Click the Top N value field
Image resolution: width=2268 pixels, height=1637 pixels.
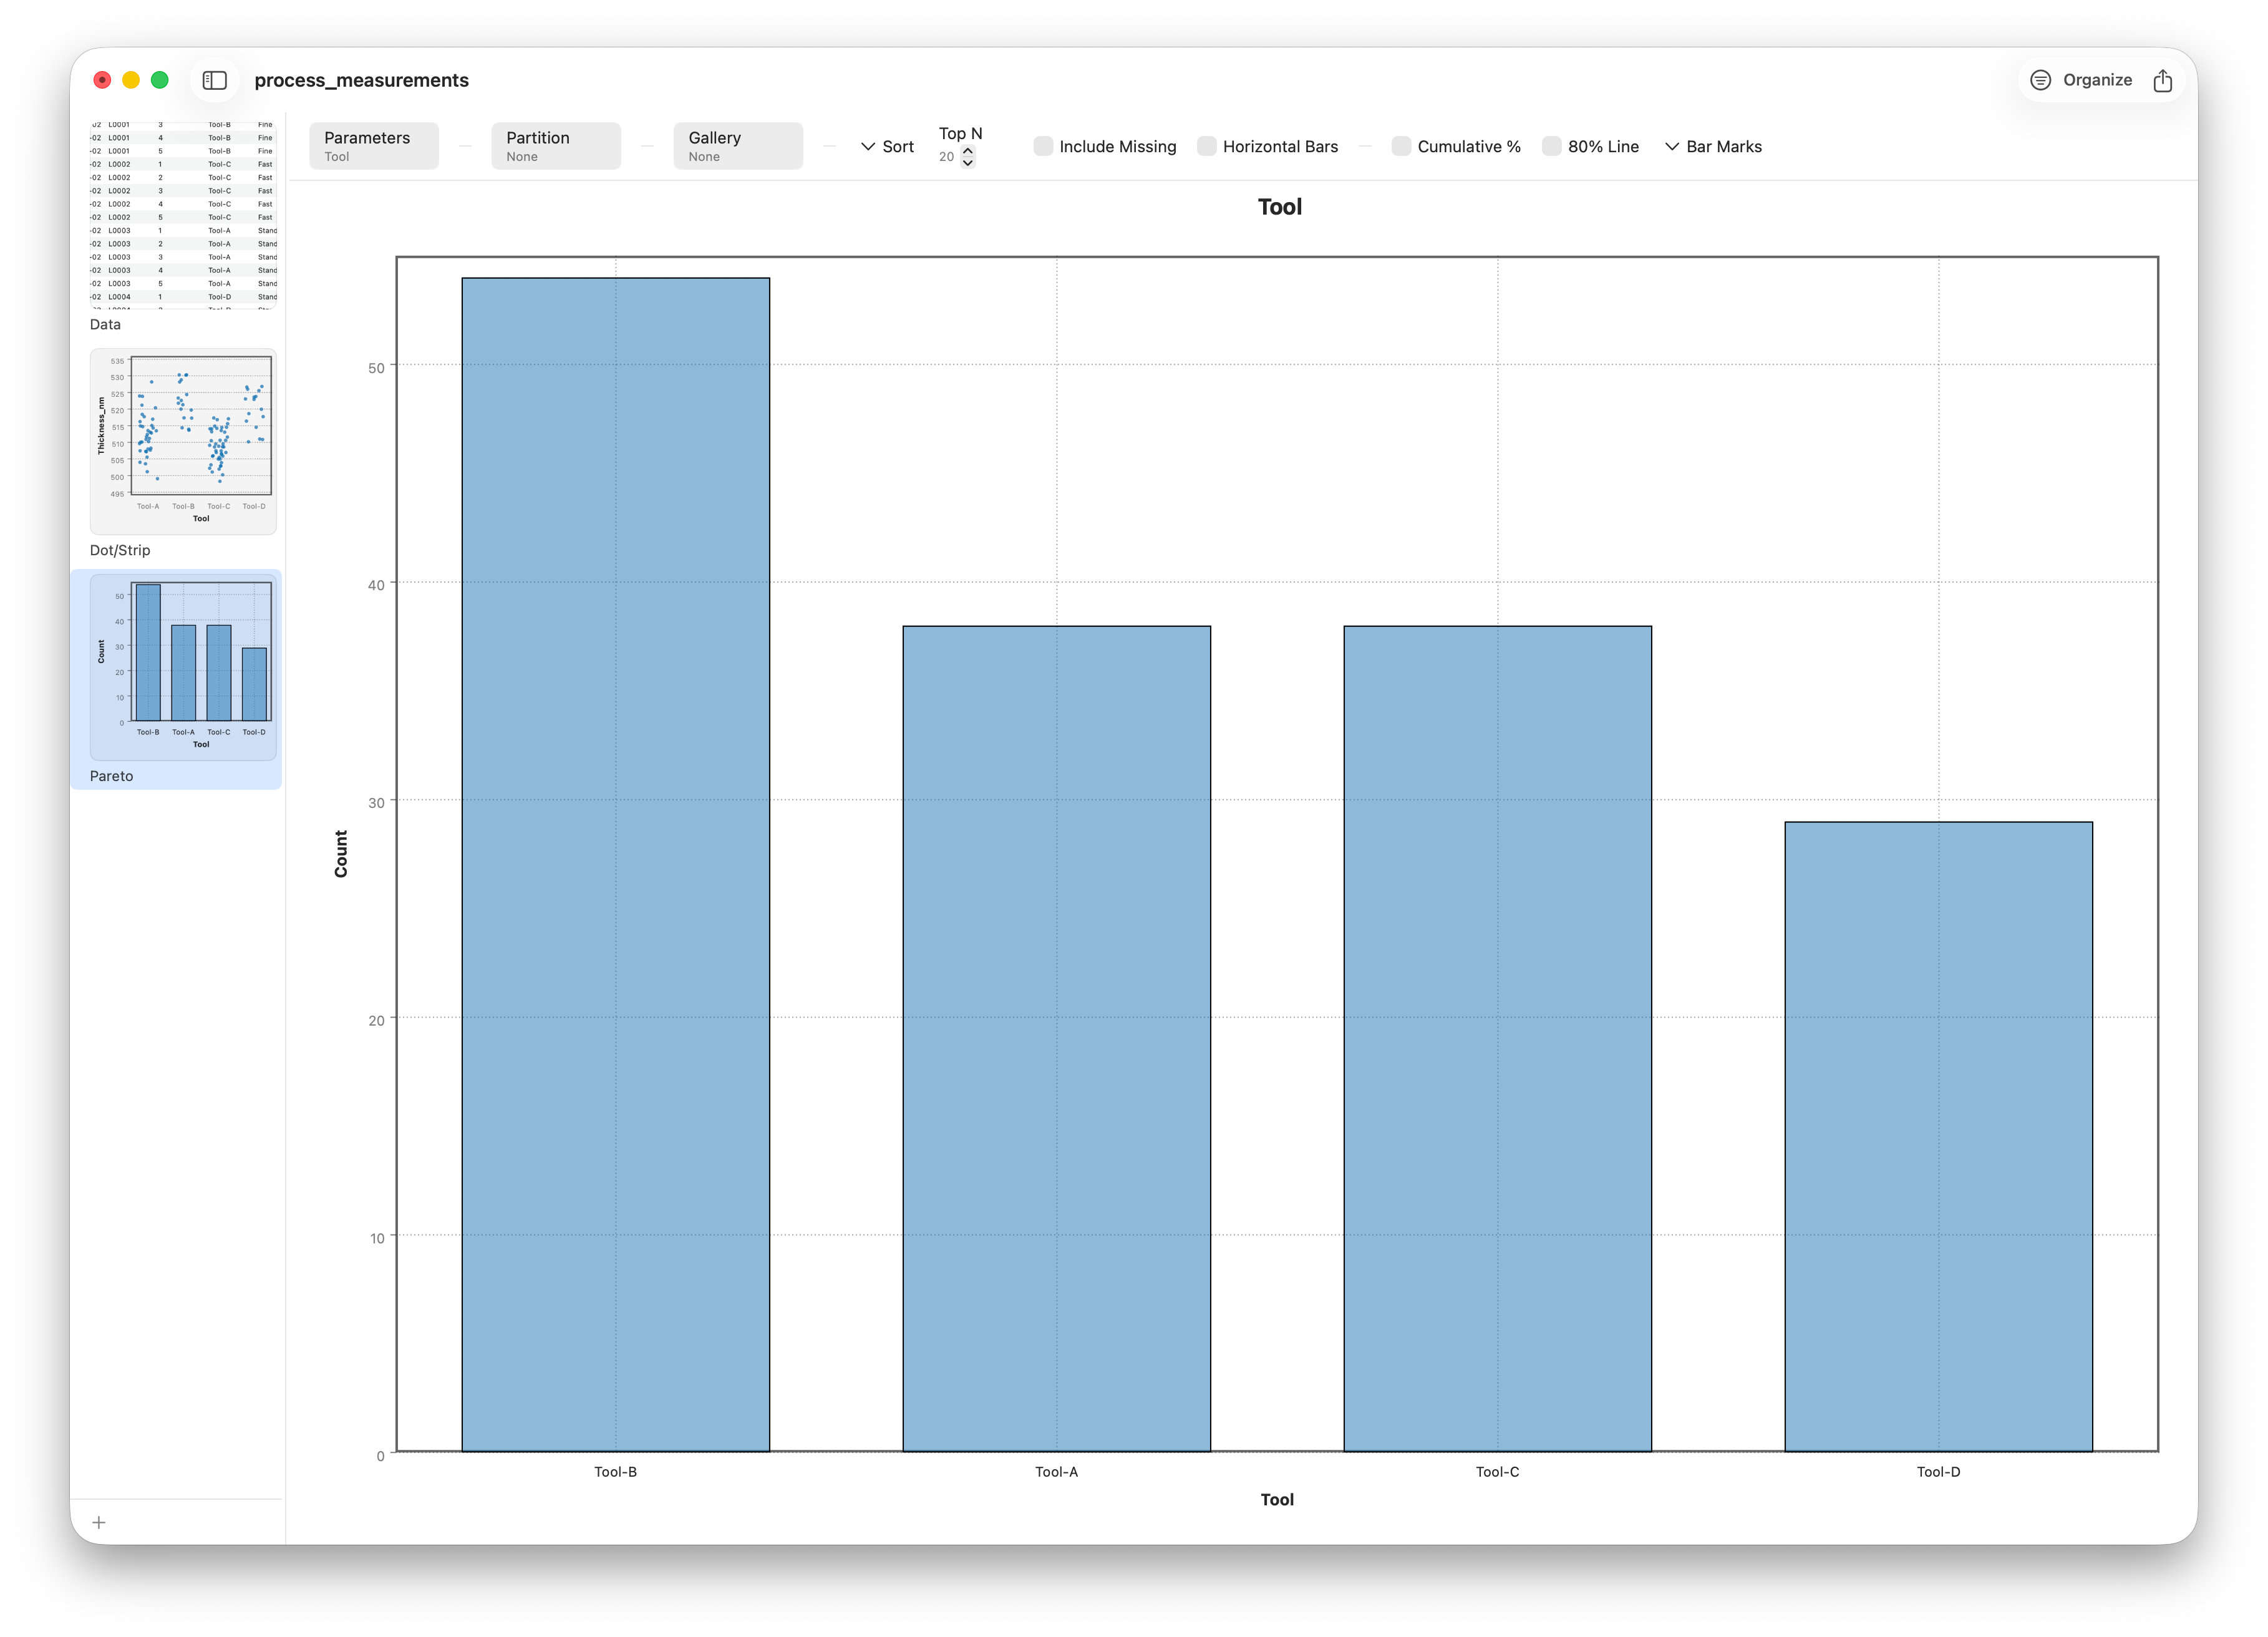click(946, 157)
